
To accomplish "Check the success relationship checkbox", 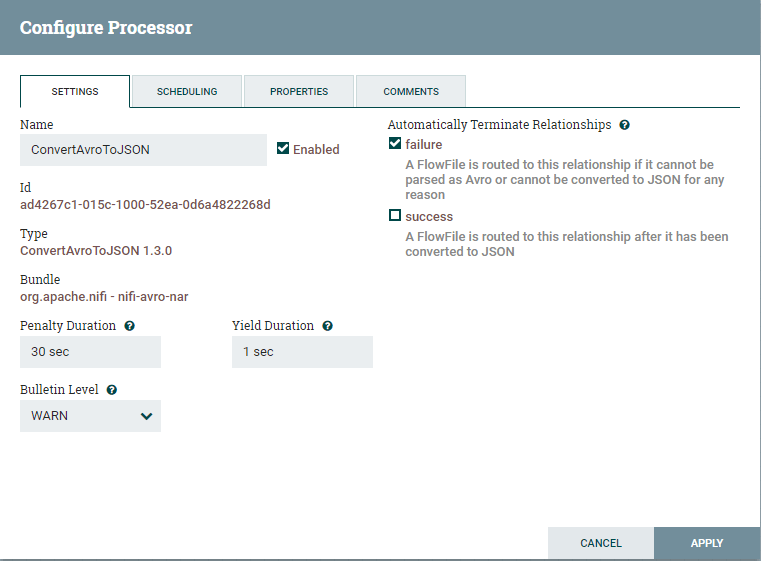I will tap(395, 215).
